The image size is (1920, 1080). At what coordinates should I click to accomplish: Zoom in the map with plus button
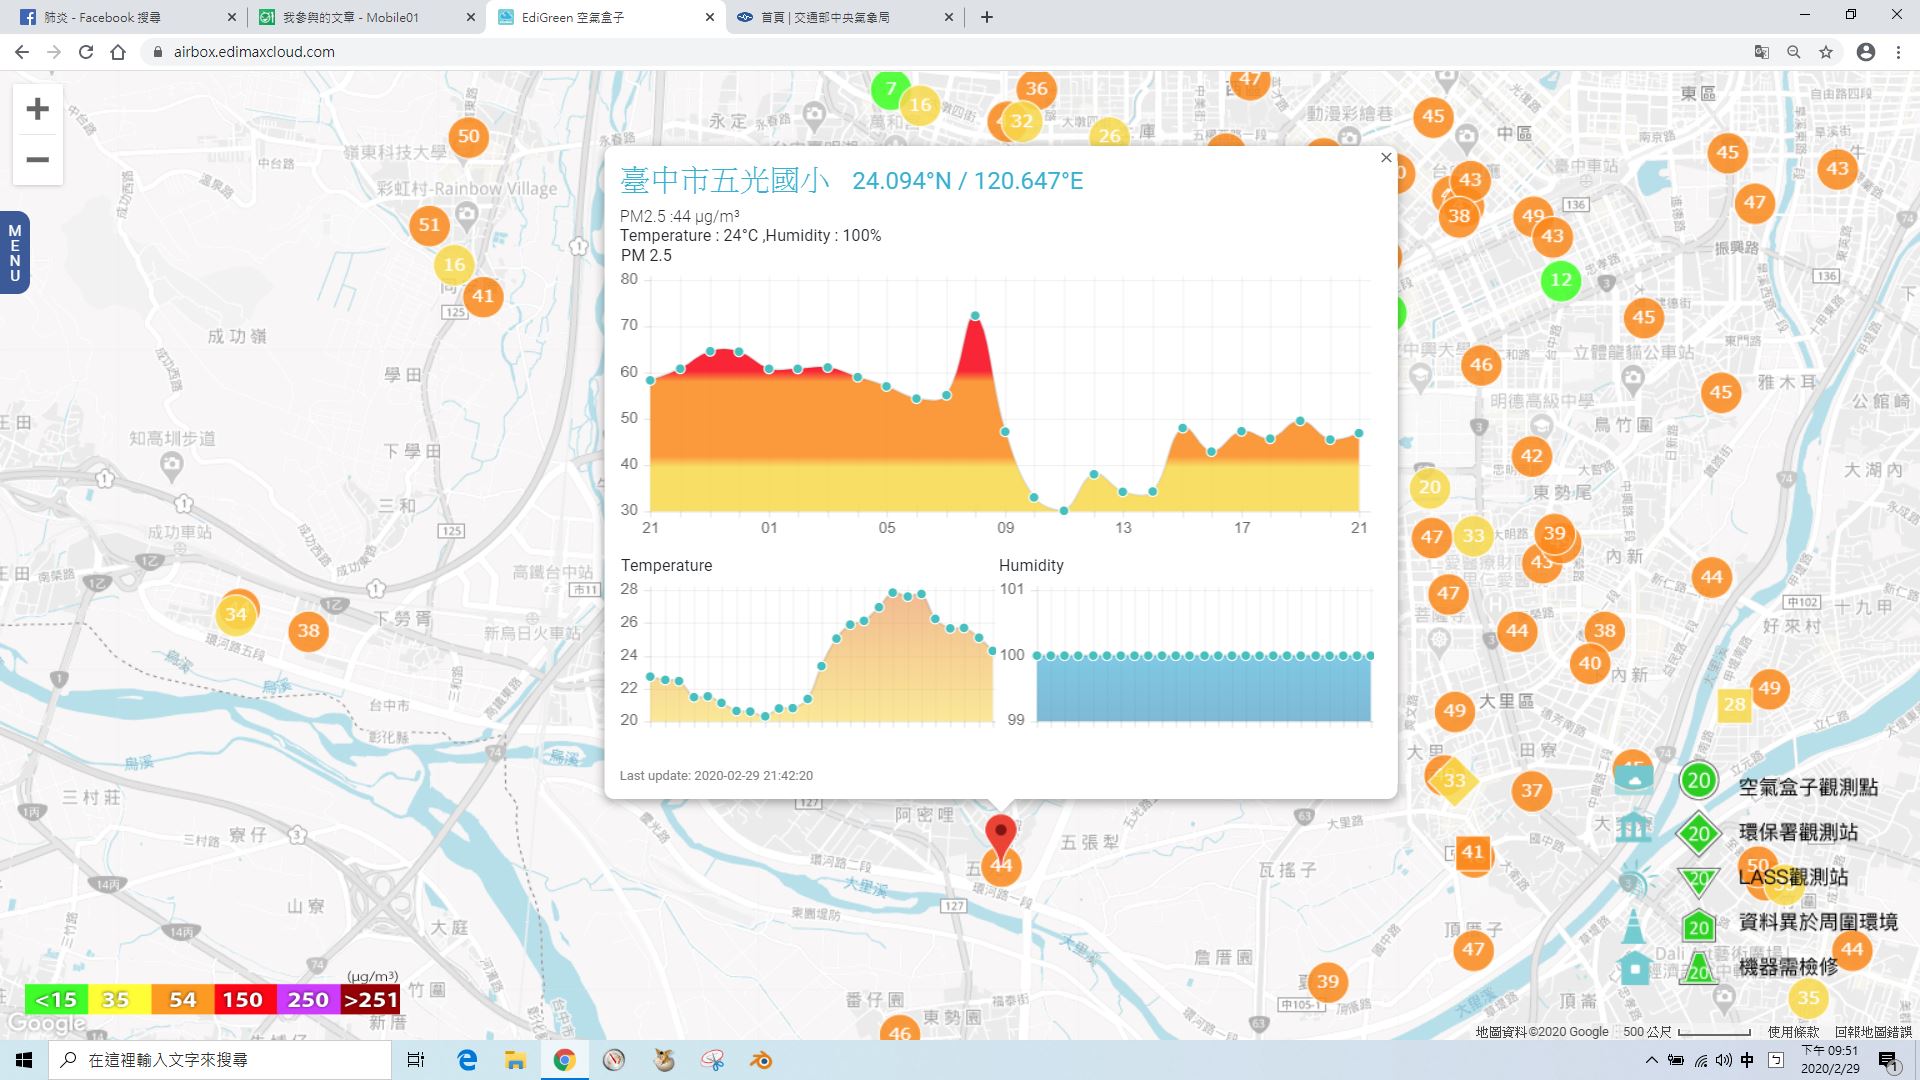coord(37,109)
